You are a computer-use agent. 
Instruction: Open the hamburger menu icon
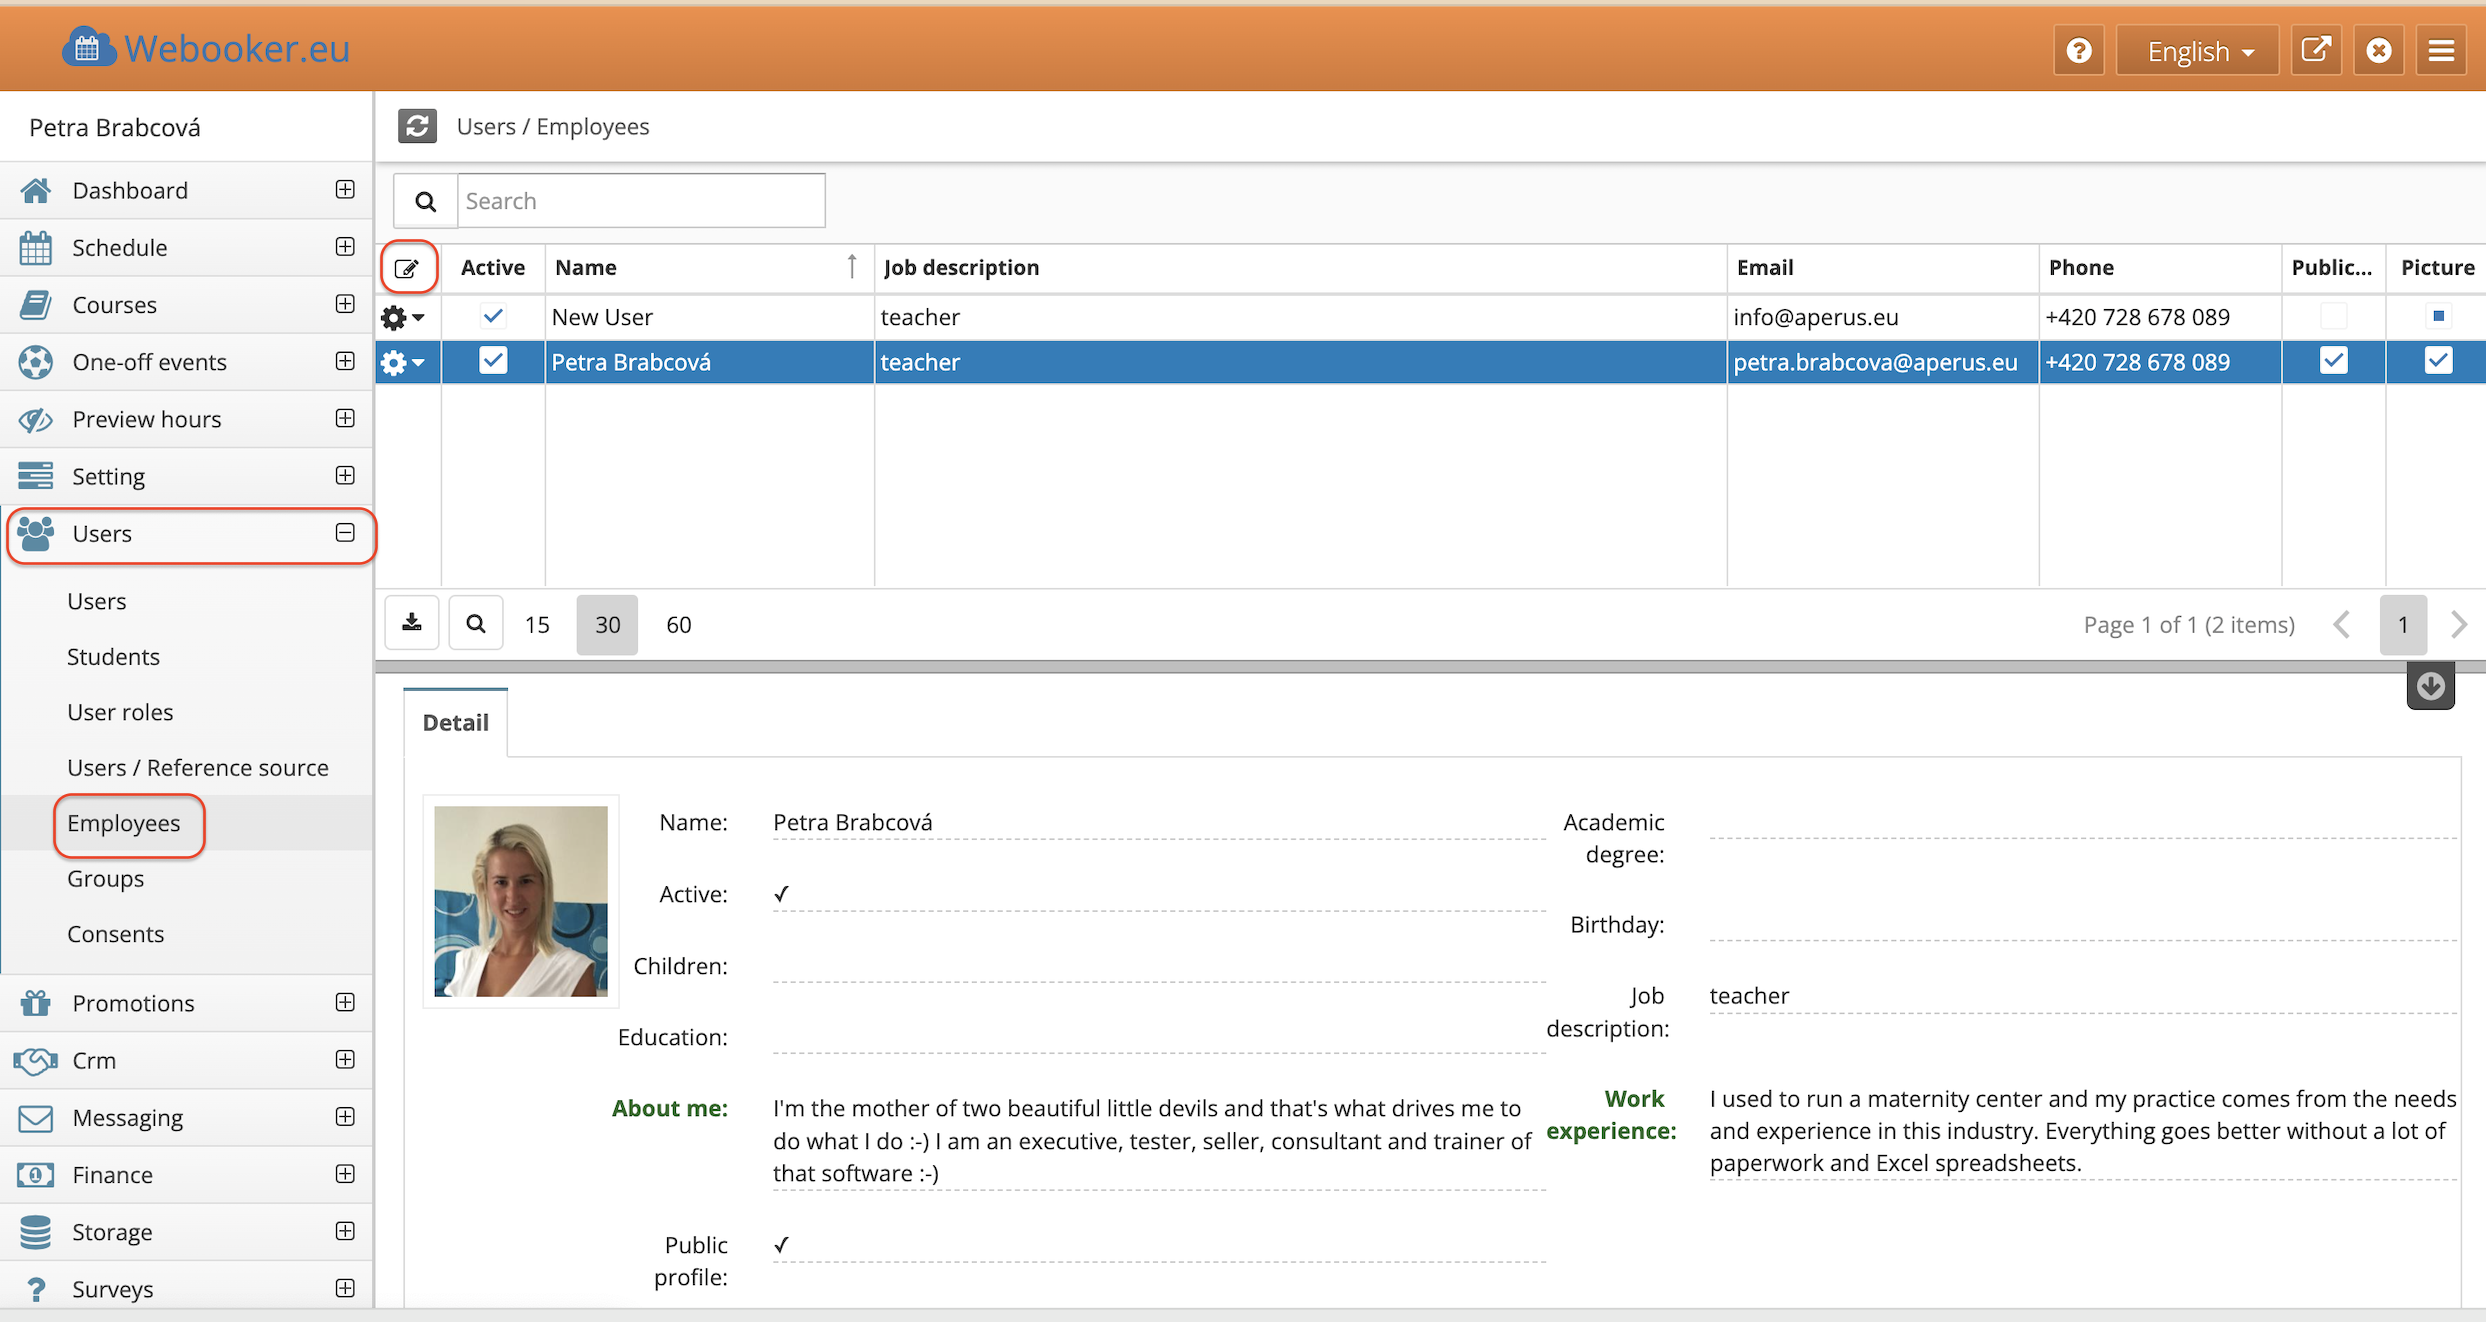(x=2441, y=51)
